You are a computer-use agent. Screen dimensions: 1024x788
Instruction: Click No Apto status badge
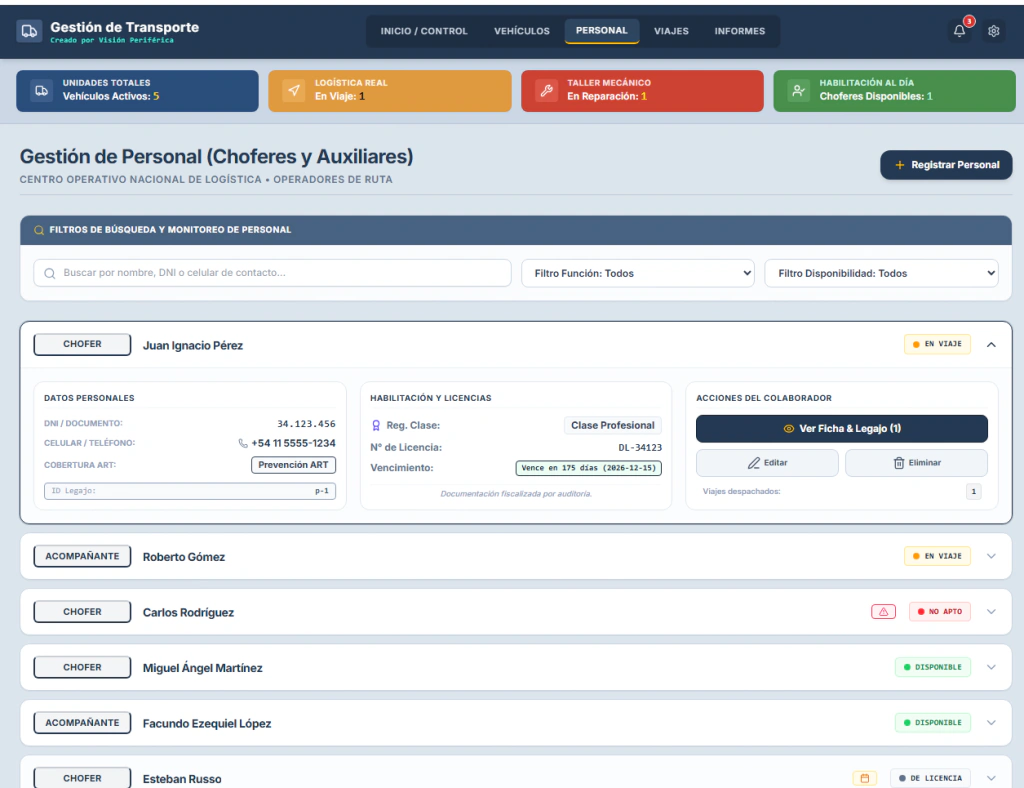pyautogui.click(x=940, y=612)
